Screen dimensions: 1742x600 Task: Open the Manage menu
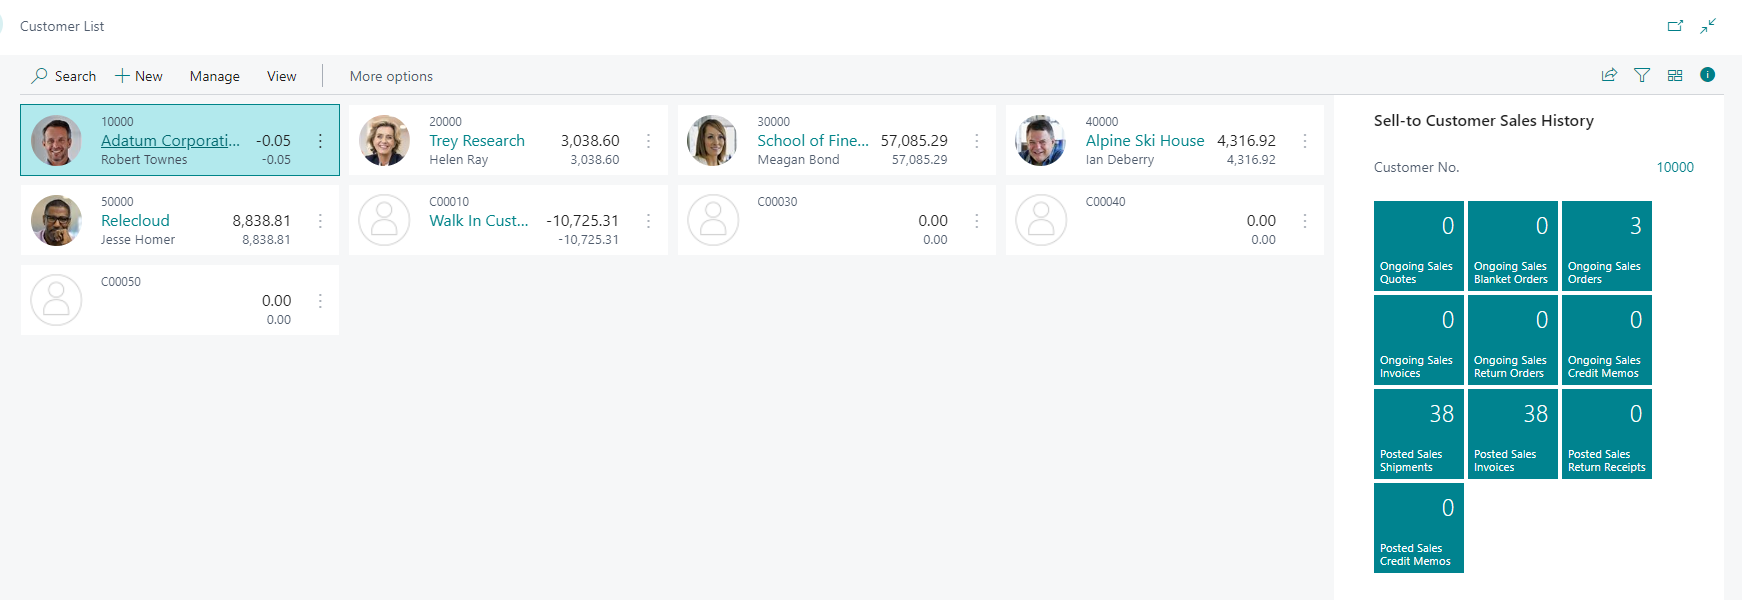[214, 76]
